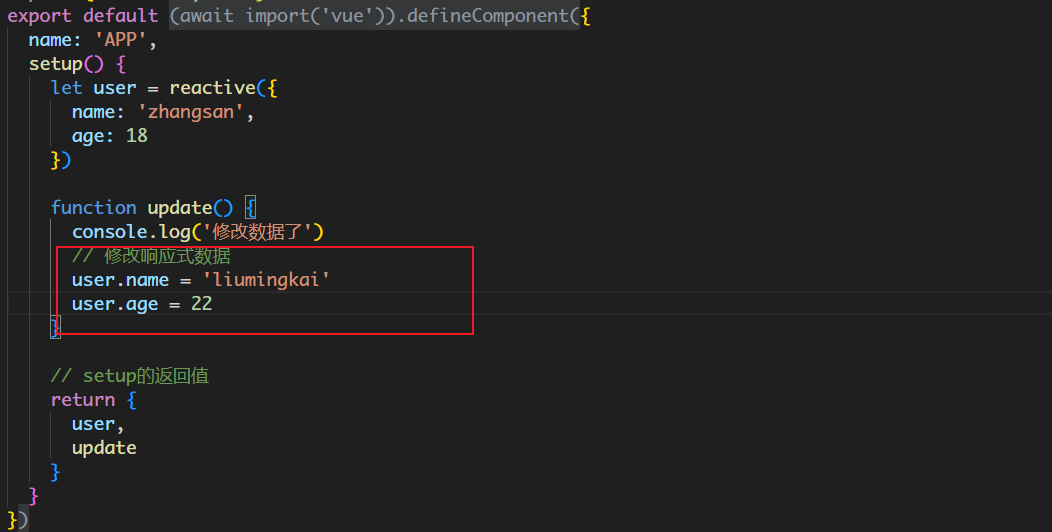Click the comment '// setup的返回值'
The height and width of the screenshot is (532, 1052).
point(130,376)
